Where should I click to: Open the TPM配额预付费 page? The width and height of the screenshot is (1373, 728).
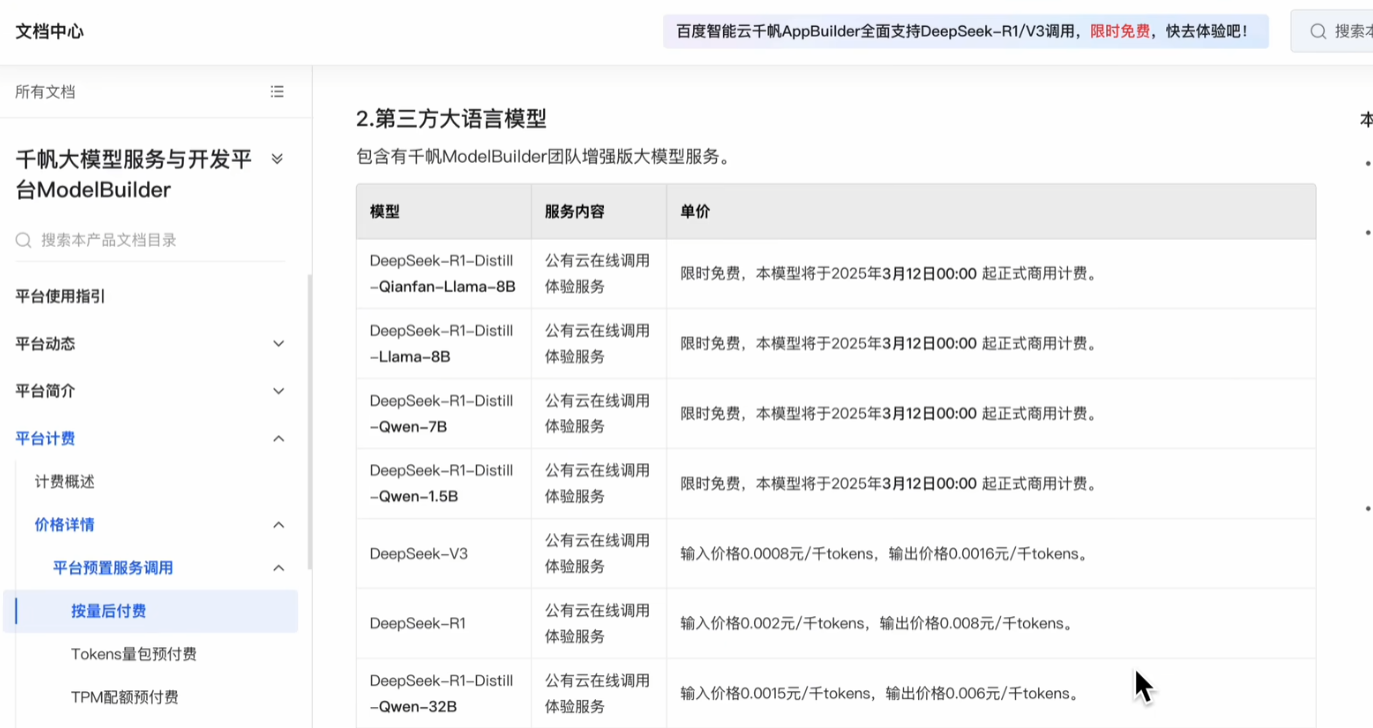tap(125, 697)
